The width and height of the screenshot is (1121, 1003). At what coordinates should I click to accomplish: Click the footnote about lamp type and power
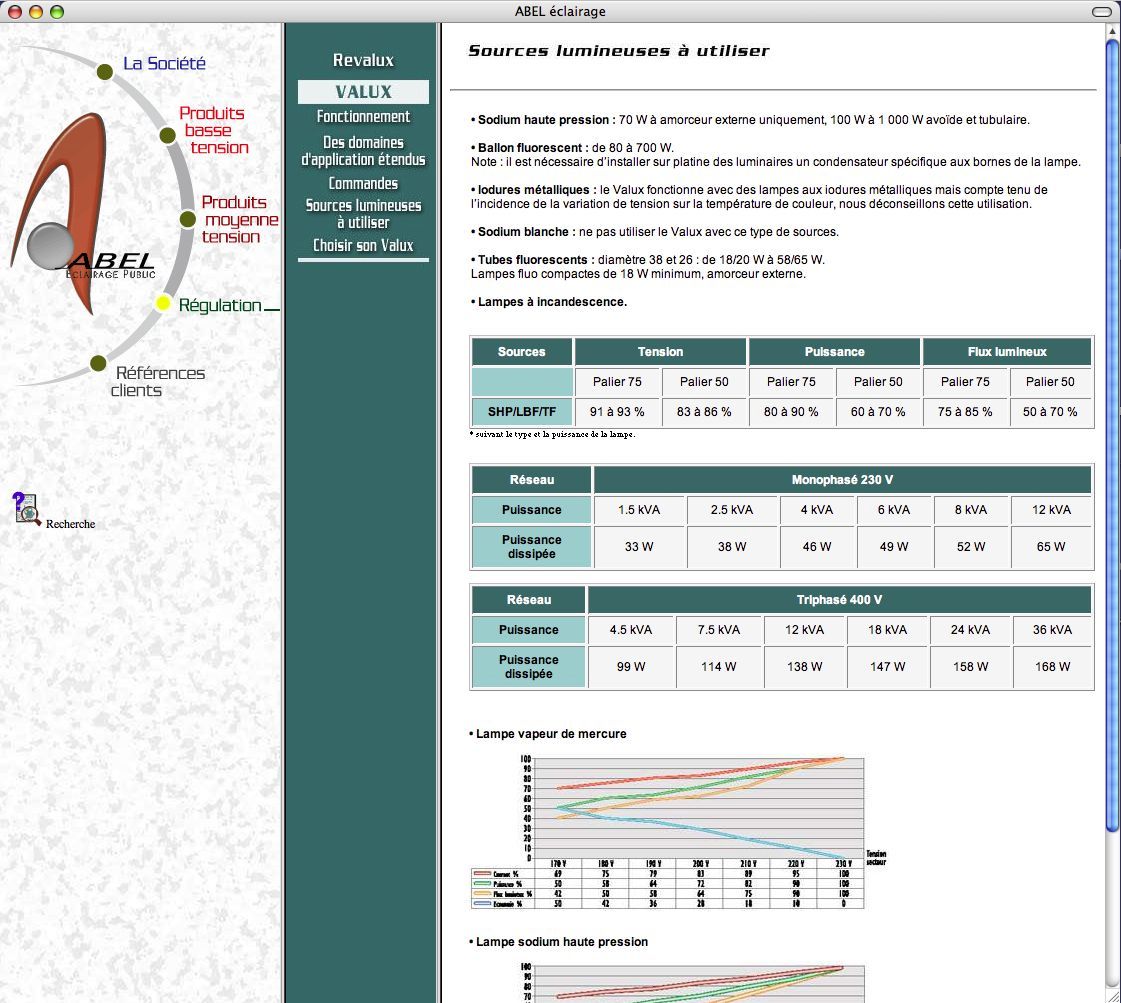[x=552, y=434]
